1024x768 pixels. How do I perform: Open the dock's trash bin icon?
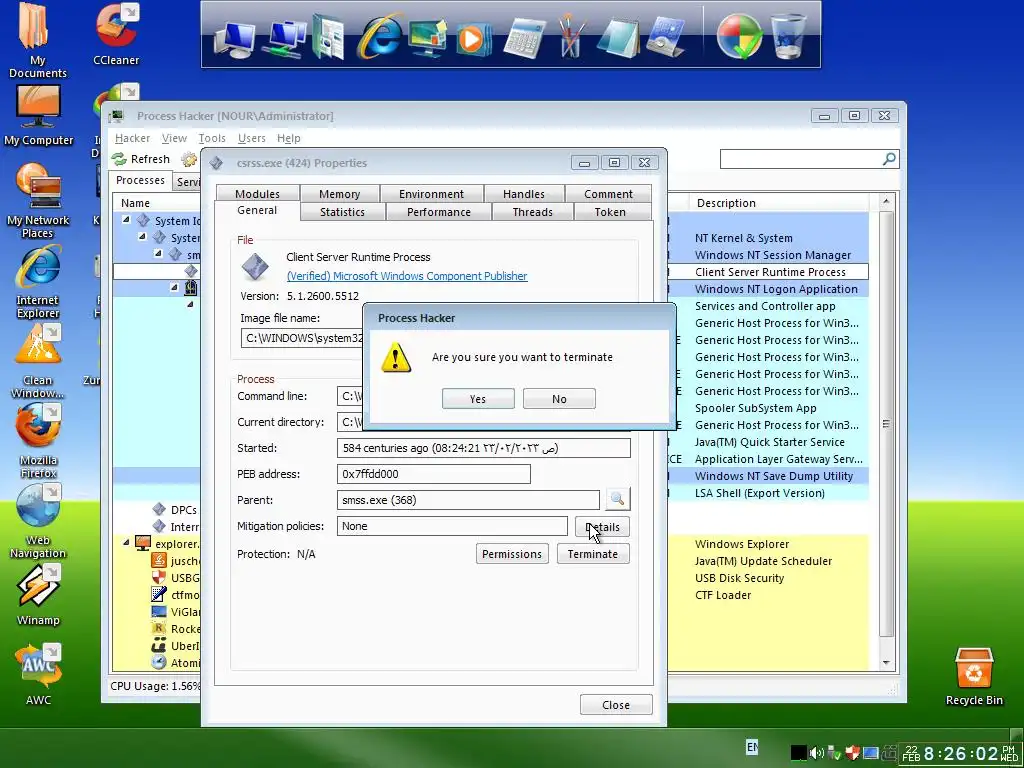pyautogui.click(x=788, y=36)
